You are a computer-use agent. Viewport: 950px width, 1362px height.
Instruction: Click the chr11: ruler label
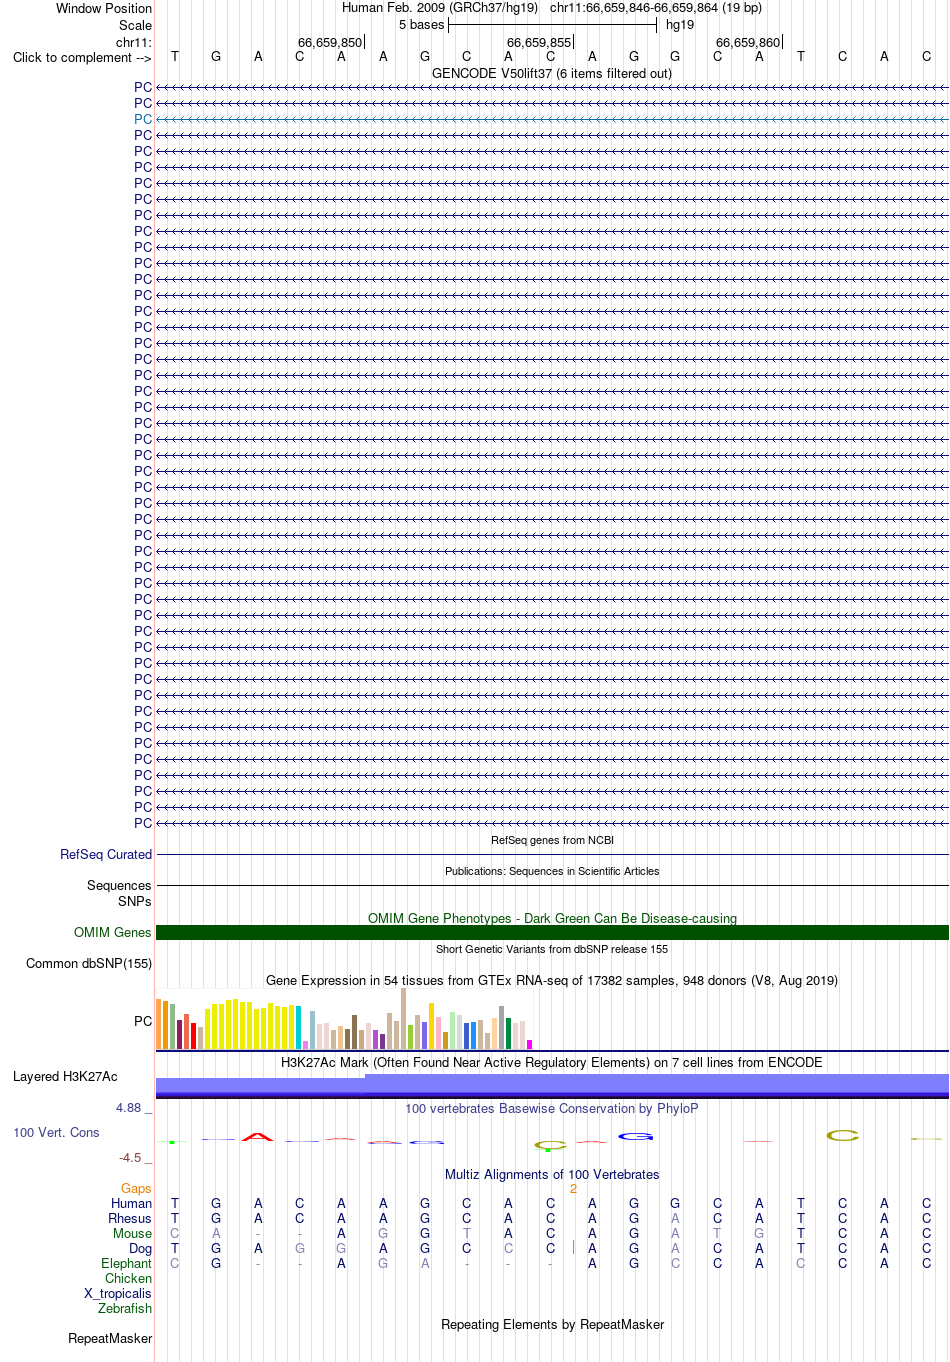tap(134, 42)
